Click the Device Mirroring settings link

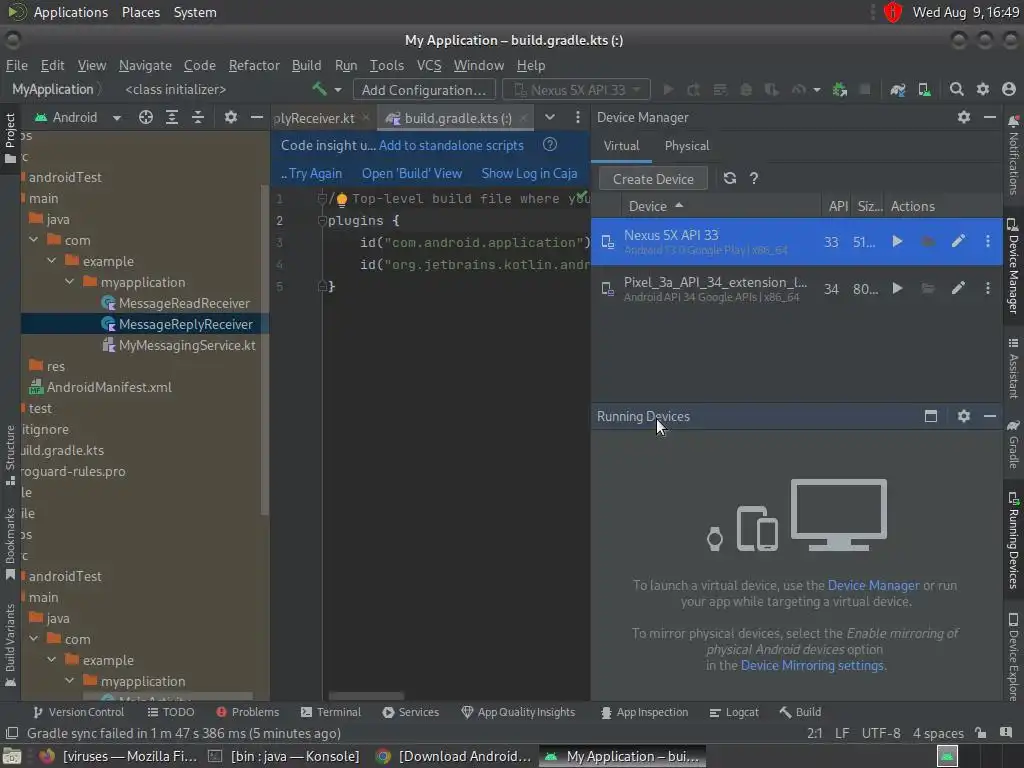pos(812,665)
